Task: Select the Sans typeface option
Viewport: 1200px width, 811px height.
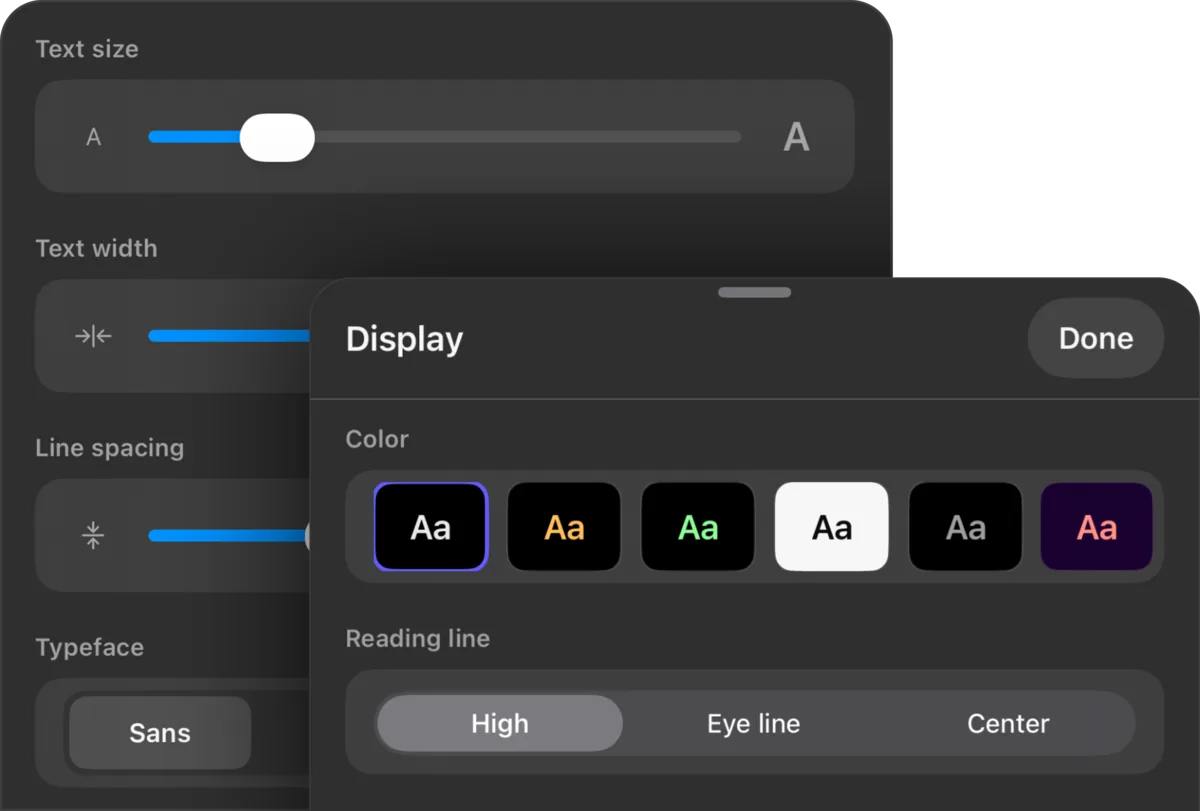Action: [160, 733]
